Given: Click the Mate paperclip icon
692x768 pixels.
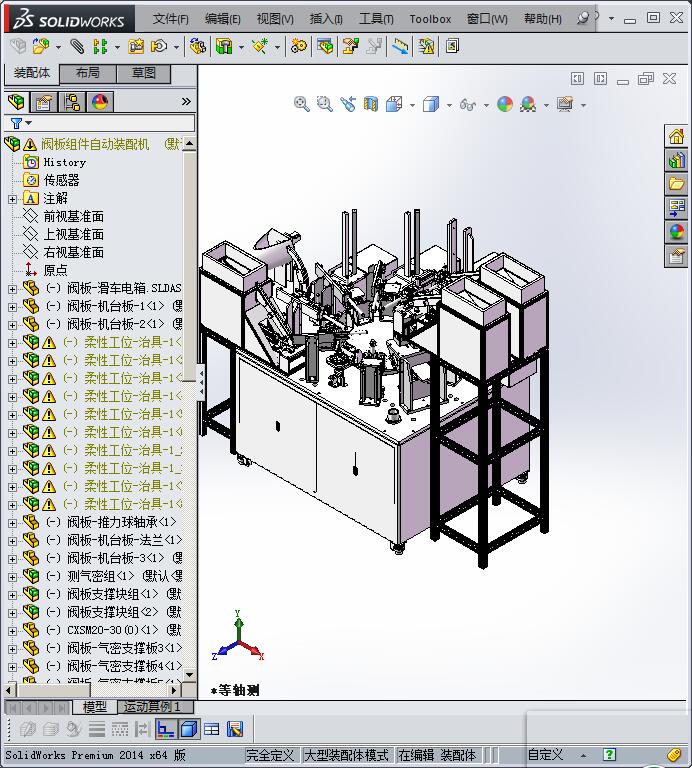Looking at the screenshot, I should coord(77,47).
